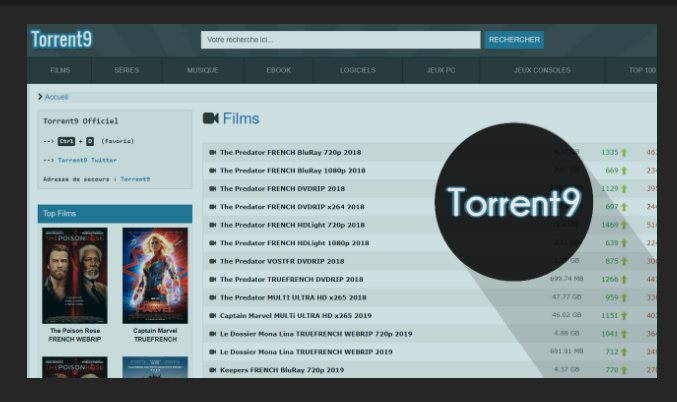Click the Top Films panel header
The width and height of the screenshot is (677, 402).
[115, 214]
